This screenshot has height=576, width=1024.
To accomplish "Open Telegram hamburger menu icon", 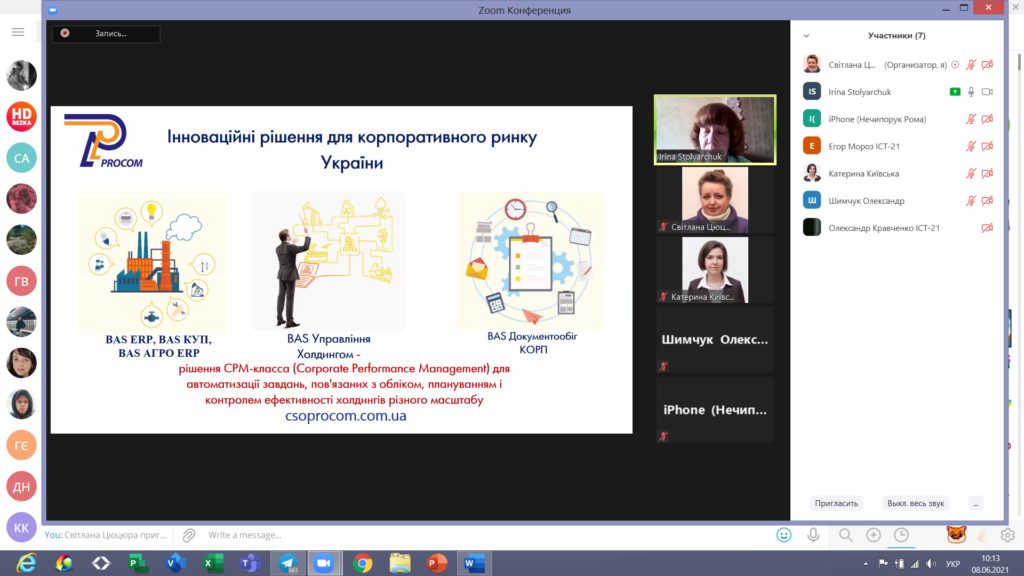I will point(18,32).
